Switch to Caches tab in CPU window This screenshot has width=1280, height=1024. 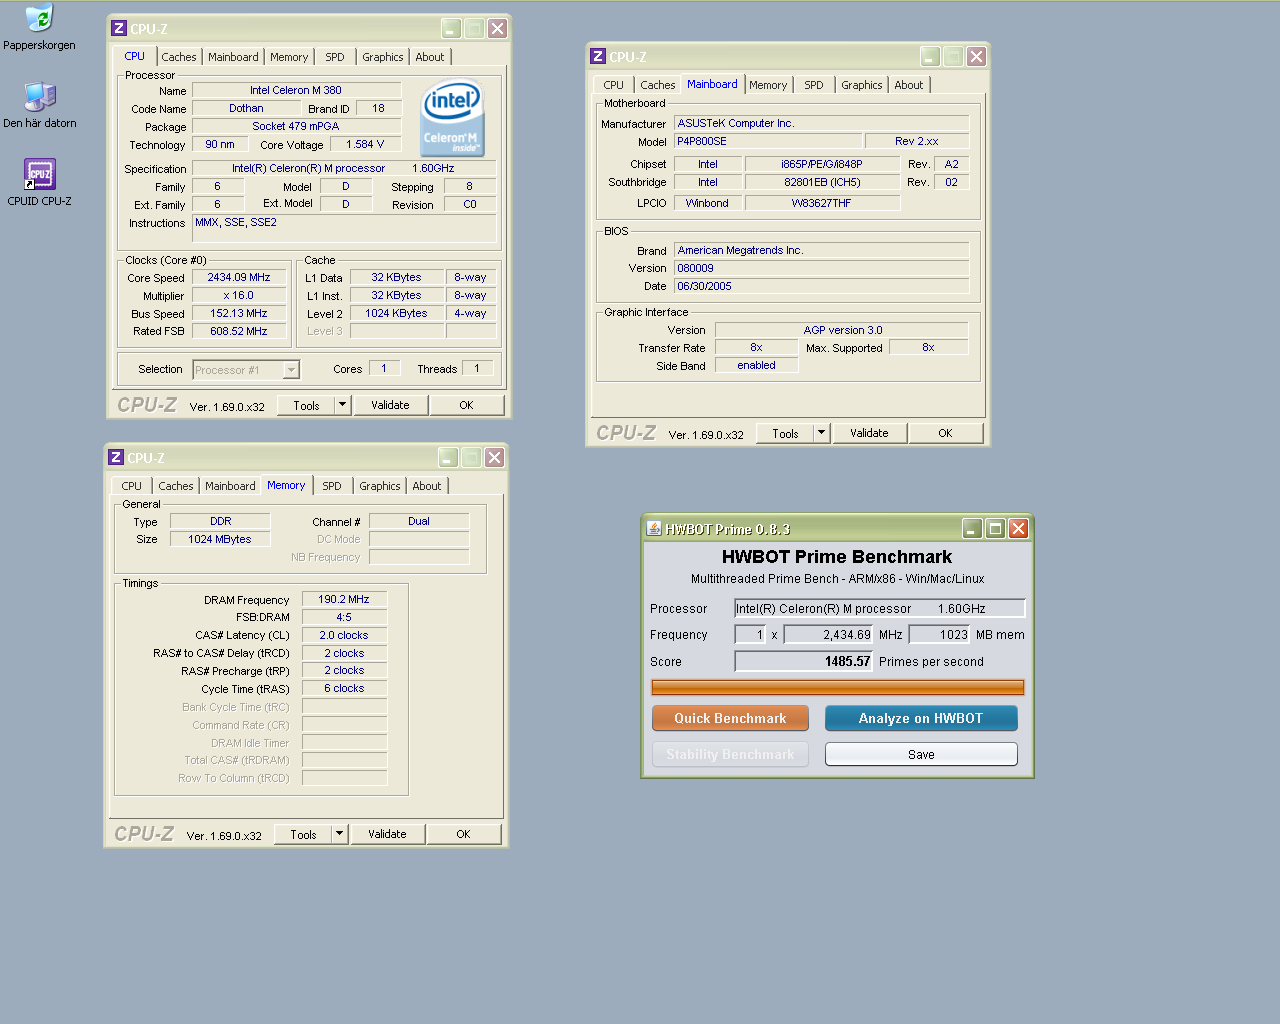pyautogui.click(x=179, y=57)
